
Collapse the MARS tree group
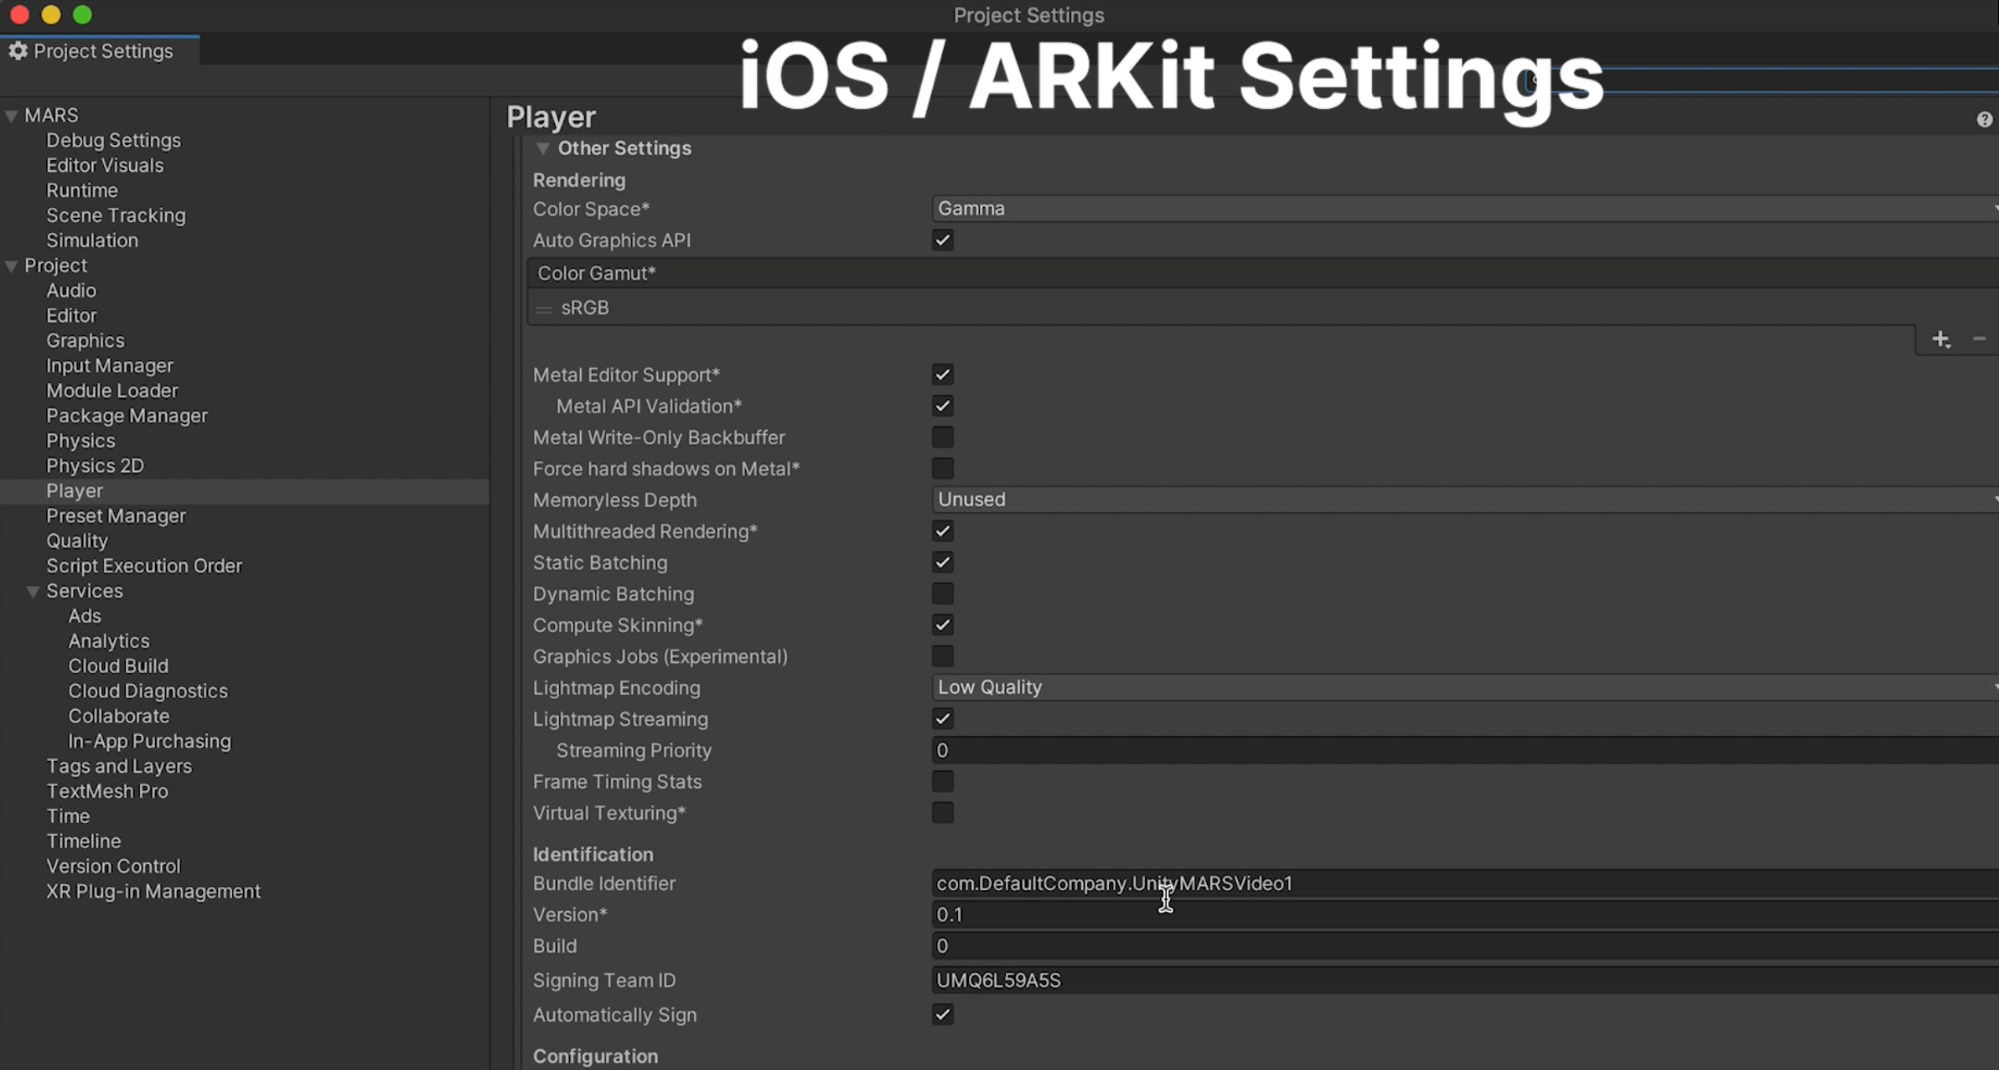click(x=12, y=116)
